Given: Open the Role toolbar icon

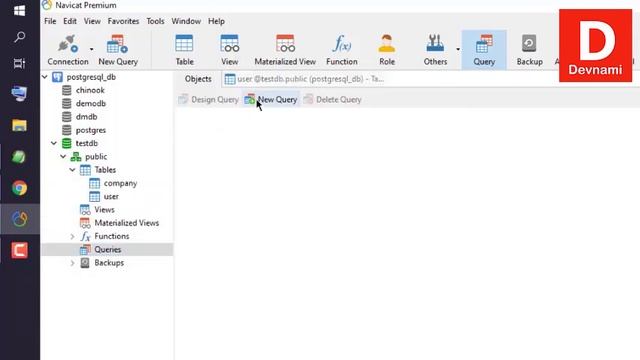Looking at the screenshot, I should coord(387,50).
